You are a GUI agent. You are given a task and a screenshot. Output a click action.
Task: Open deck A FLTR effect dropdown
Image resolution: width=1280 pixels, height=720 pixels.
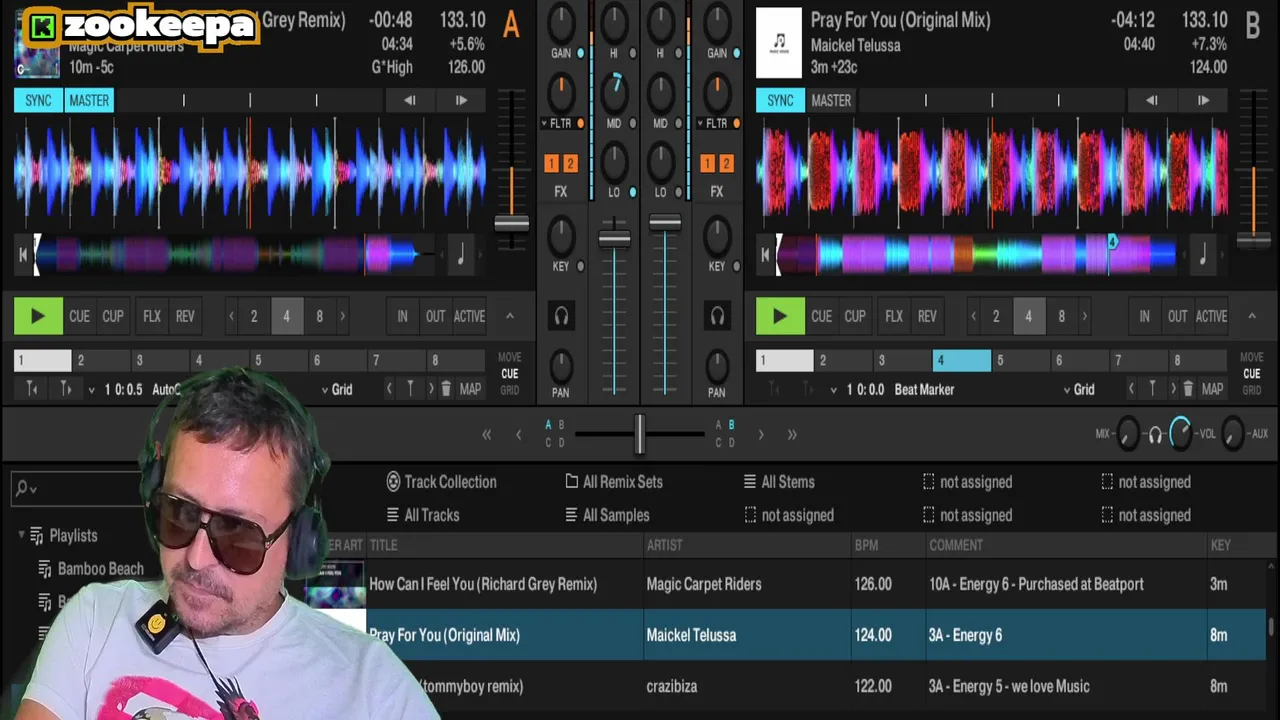click(546, 124)
